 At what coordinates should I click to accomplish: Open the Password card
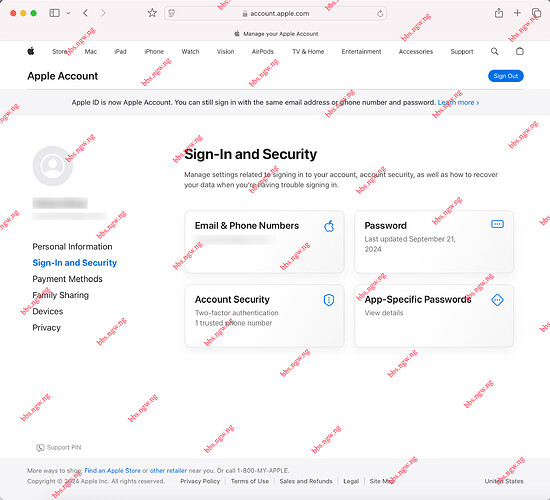click(434, 241)
